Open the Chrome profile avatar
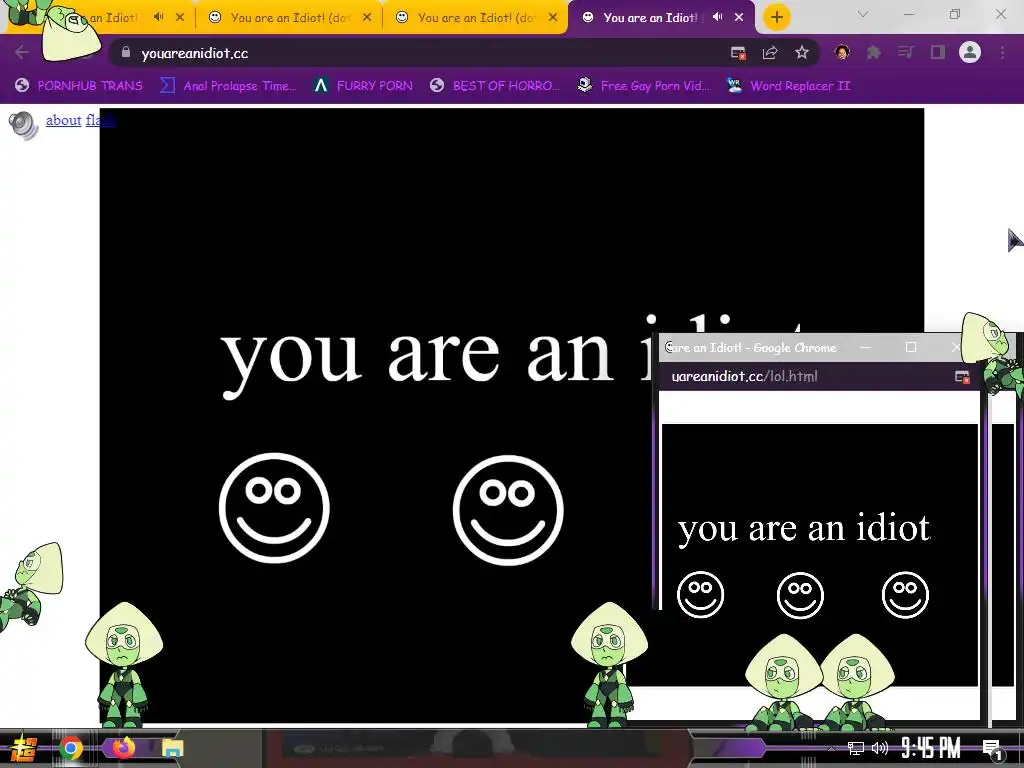The height and width of the screenshot is (768, 1024). [x=970, y=52]
